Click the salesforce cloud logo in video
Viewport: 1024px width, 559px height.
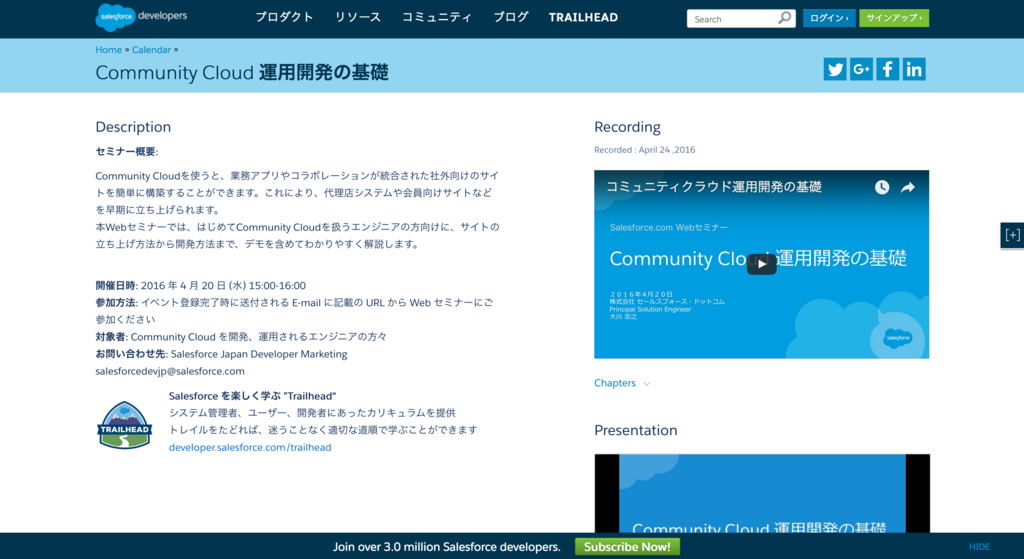[x=897, y=338]
